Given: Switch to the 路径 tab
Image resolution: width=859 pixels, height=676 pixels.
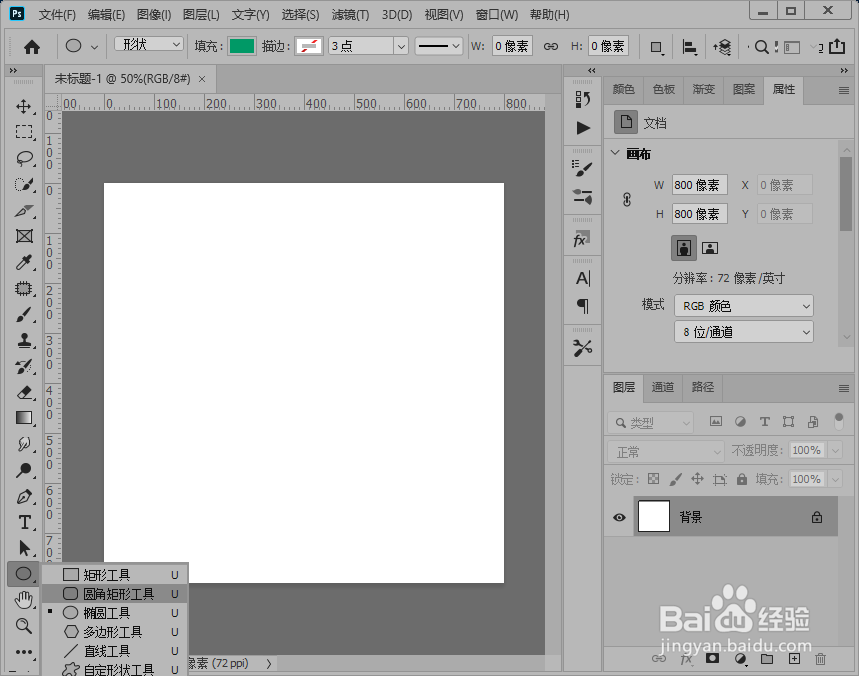Looking at the screenshot, I should 702,387.
